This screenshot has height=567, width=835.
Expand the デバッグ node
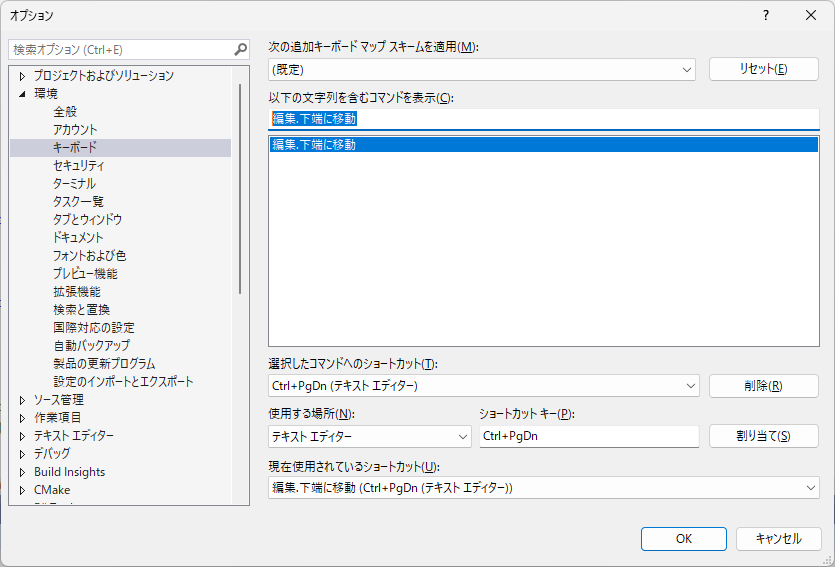[22, 454]
